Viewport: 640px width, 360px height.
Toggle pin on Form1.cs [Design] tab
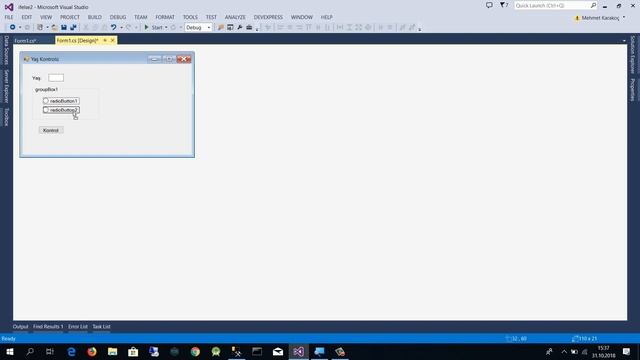click(105, 40)
